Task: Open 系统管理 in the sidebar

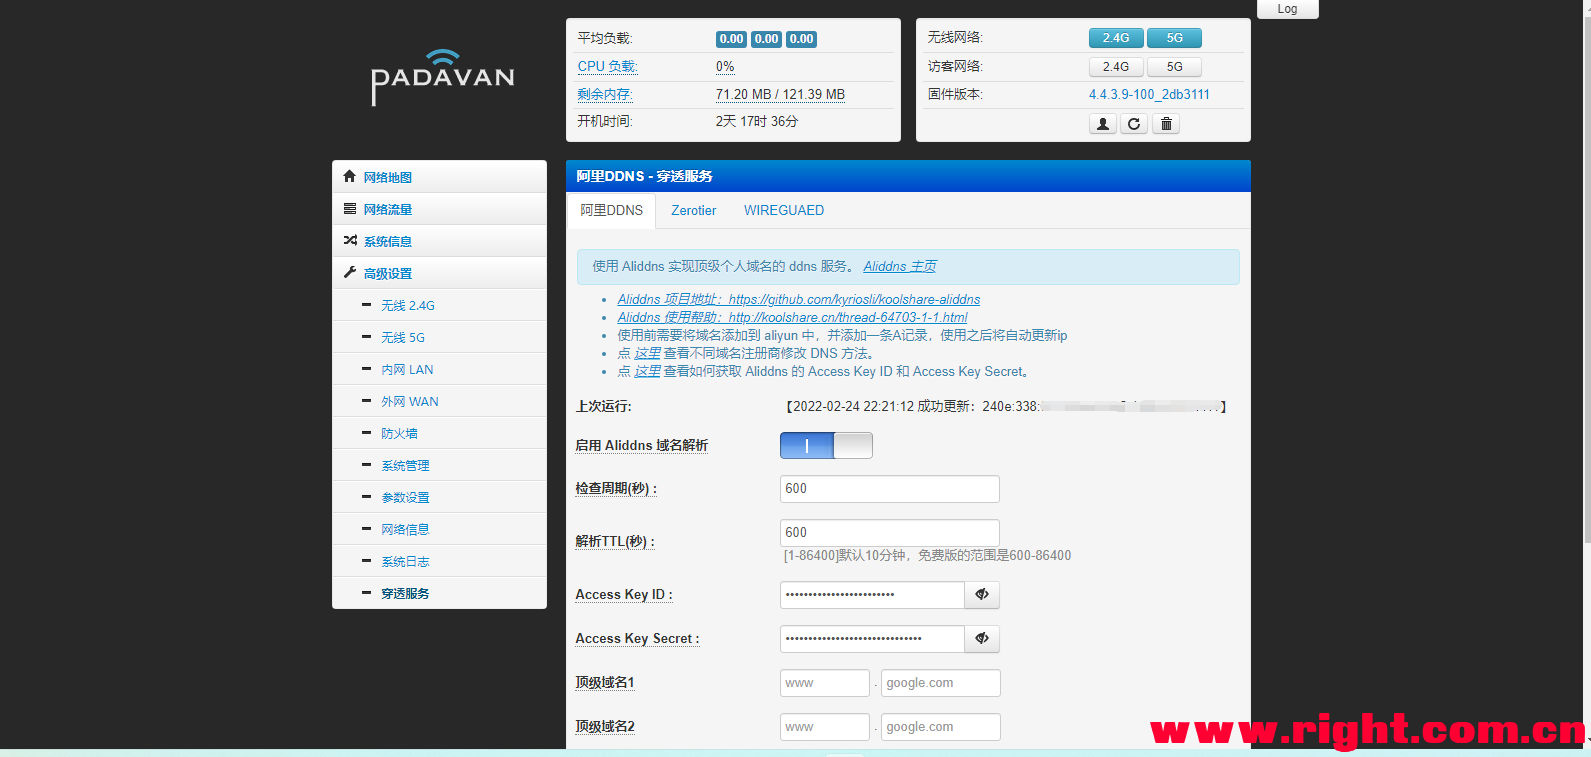Action: pyautogui.click(x=439, y=465)
